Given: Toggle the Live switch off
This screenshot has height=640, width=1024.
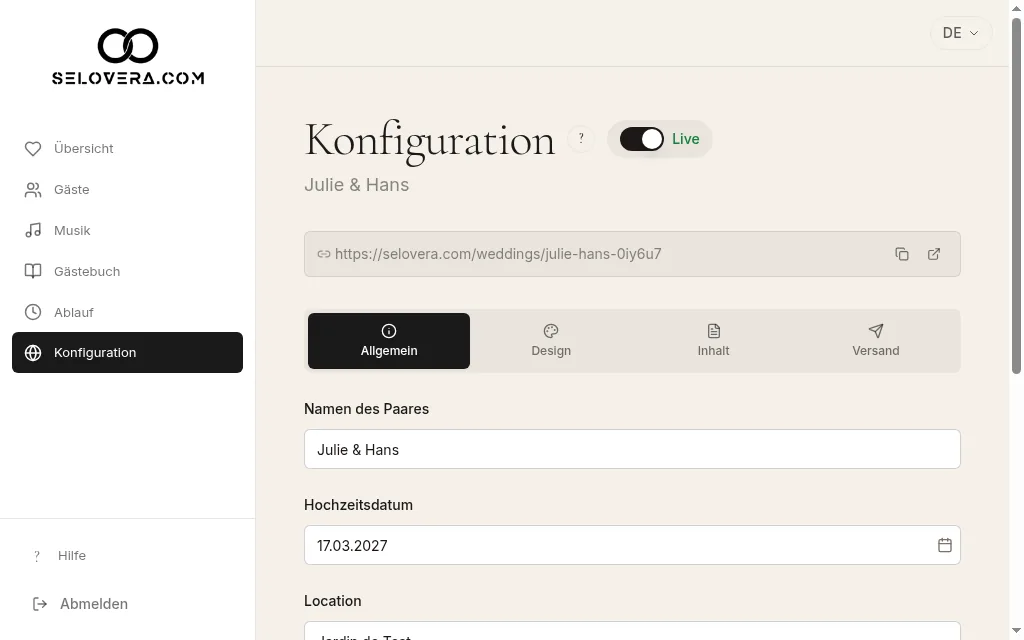Looking at the screenshot, I should point(641,139).
